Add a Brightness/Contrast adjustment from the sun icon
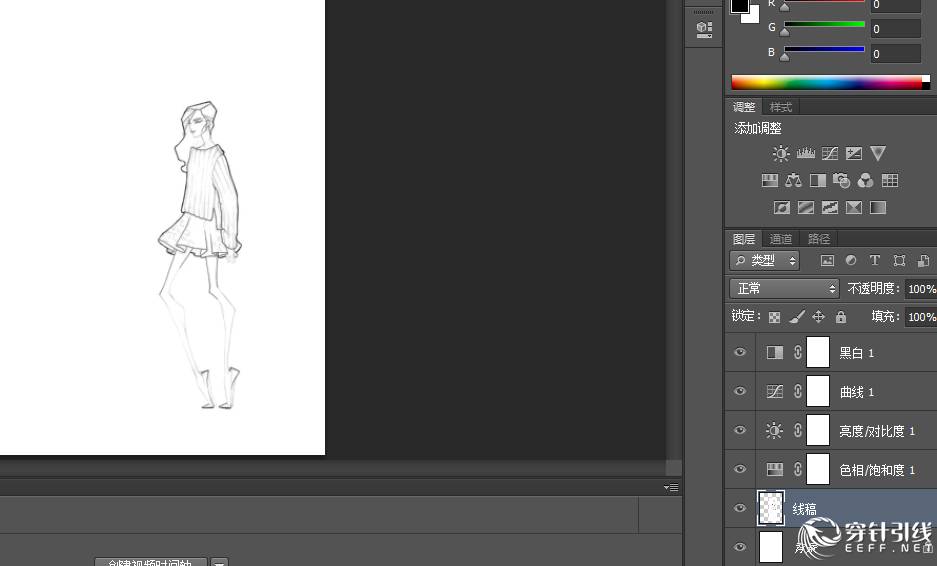 [781, 154]
